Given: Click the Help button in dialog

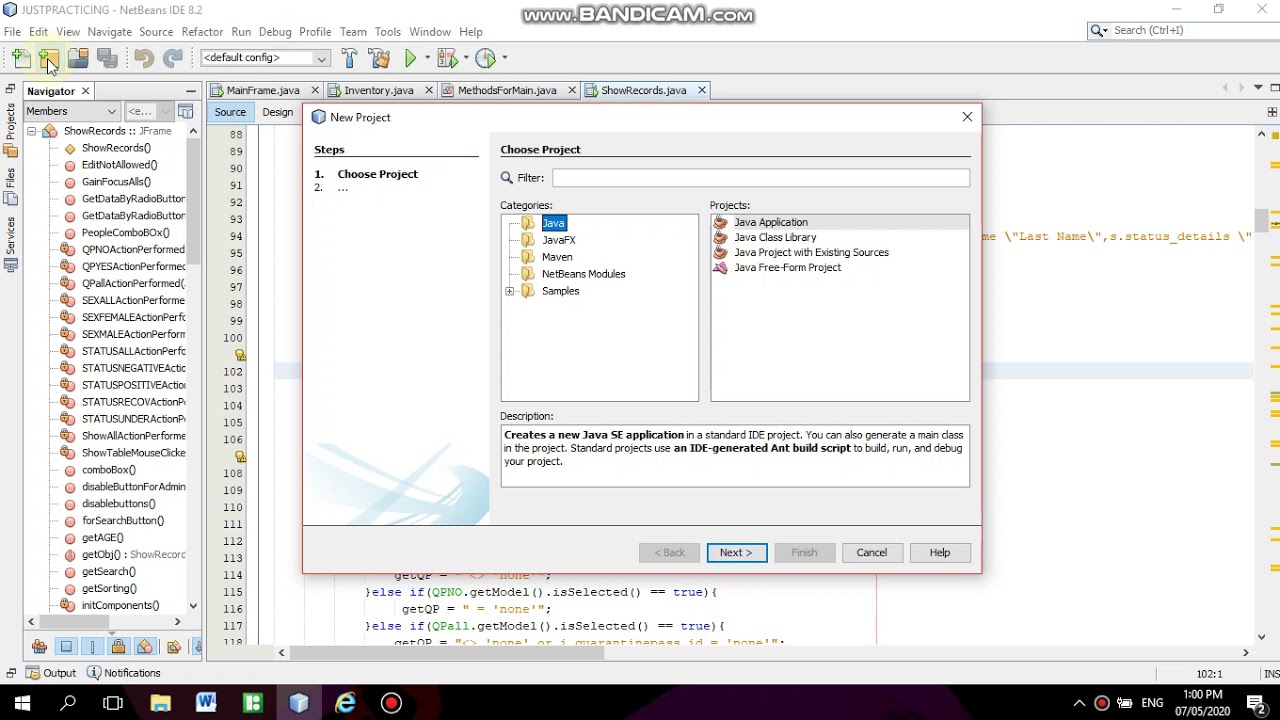Looking at the screenshot, I should (x=939, y=553).
